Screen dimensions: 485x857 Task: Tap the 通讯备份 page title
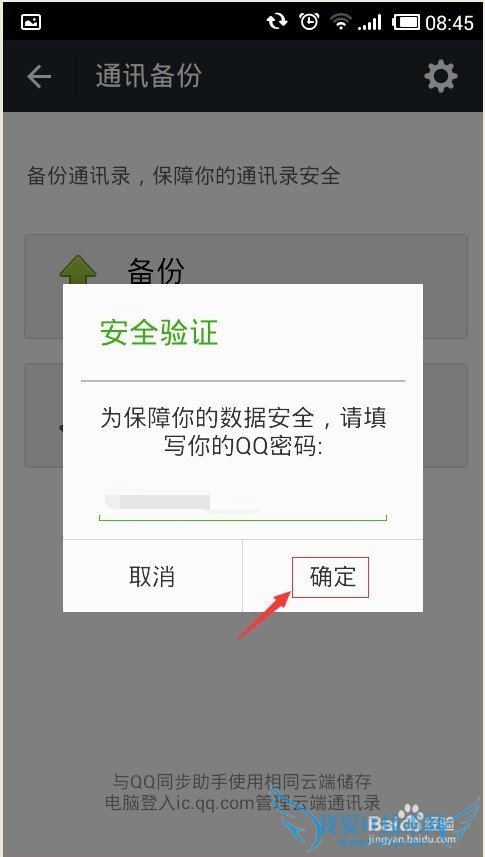point(149,75)
